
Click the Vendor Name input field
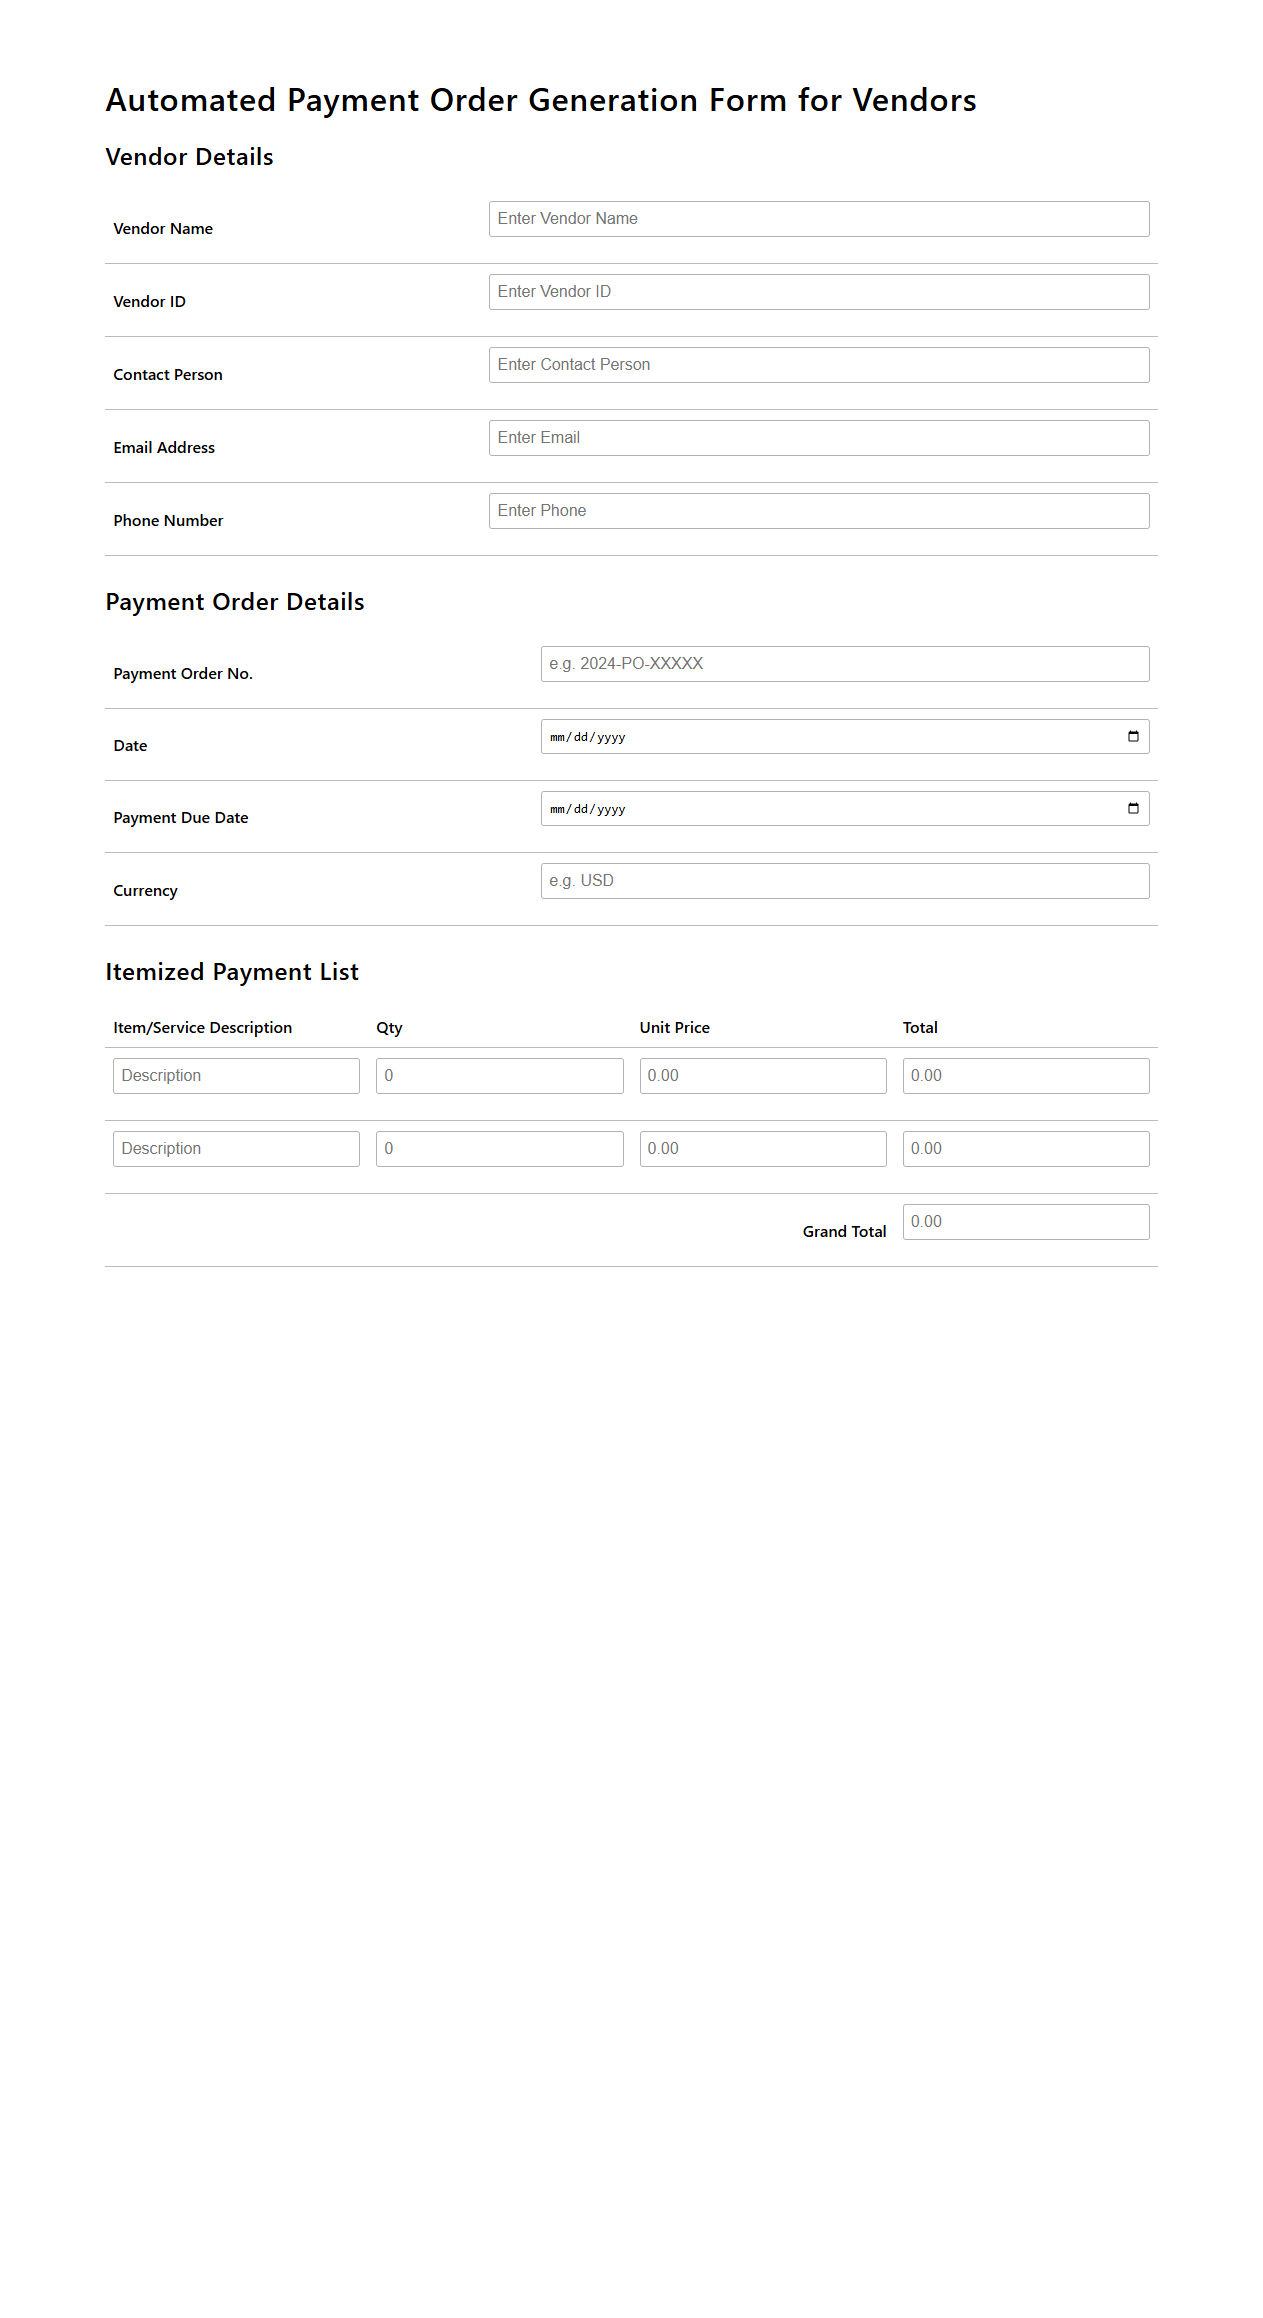(818, 219)
